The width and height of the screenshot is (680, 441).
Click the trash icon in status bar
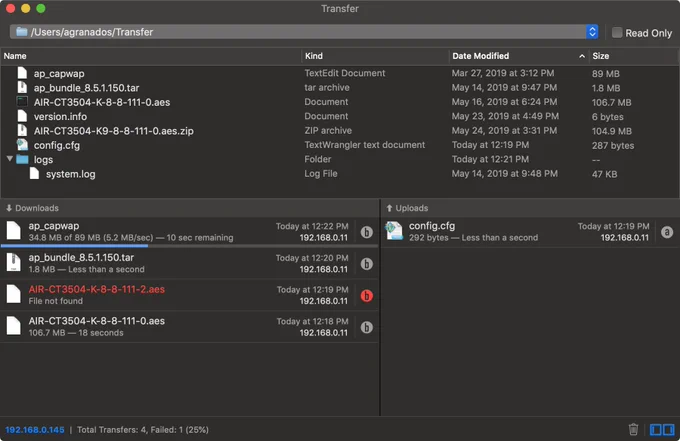click(x=633, y=429)
